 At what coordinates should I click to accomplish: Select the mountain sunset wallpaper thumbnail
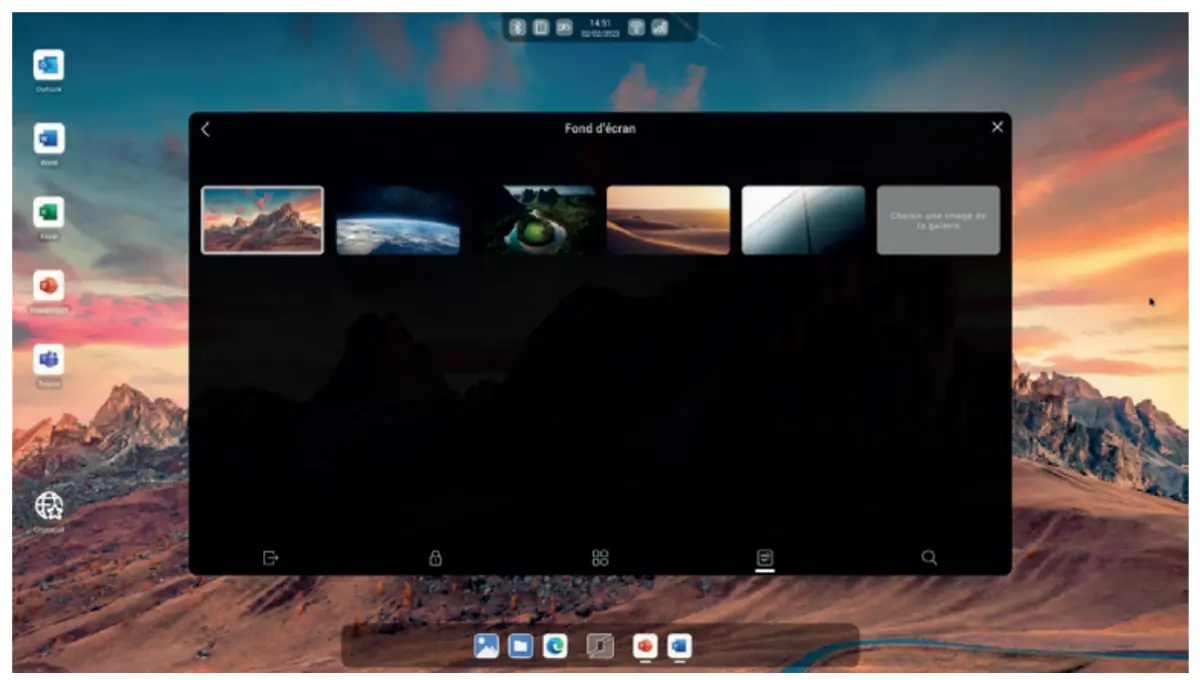262,220
